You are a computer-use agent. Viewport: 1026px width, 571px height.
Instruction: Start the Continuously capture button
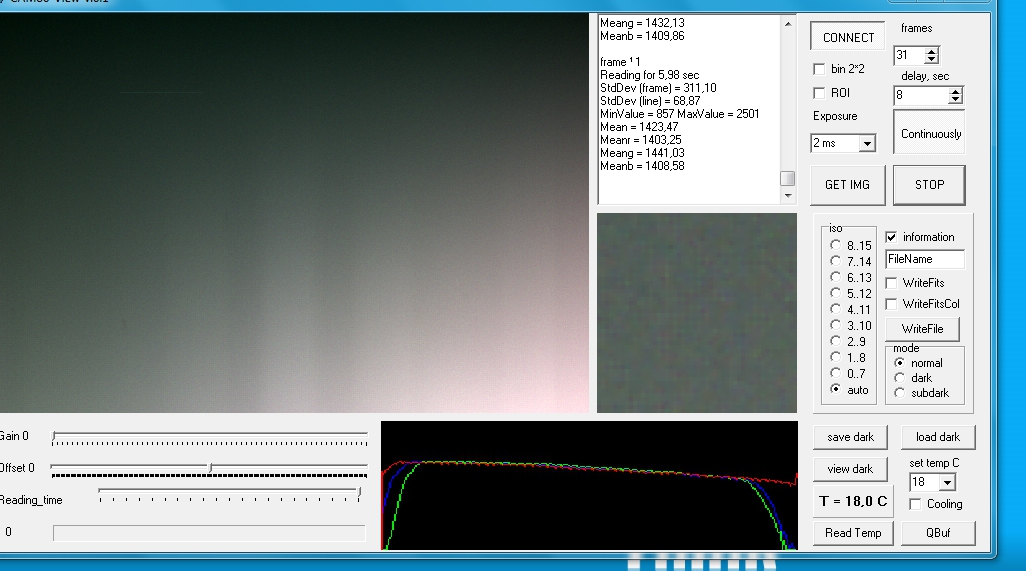(929, 133)
